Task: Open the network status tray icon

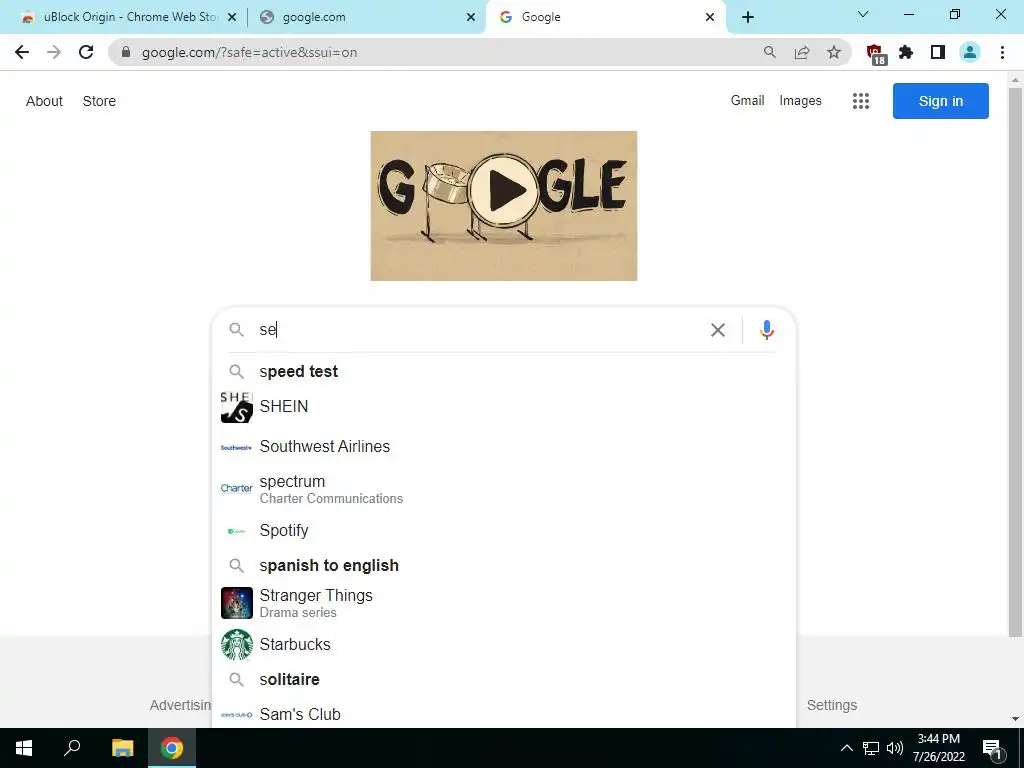Action: 871,748
